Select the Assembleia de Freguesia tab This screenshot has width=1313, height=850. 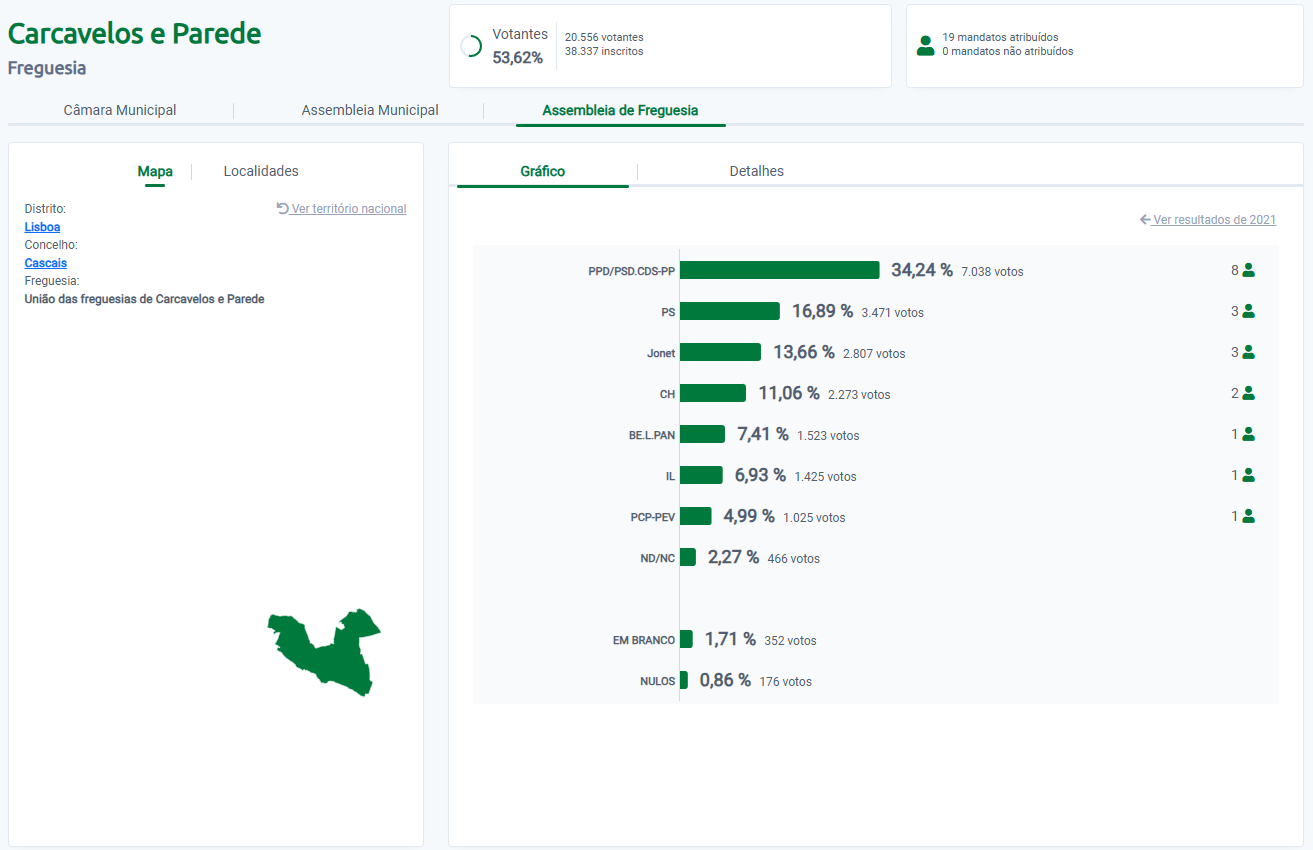620,110
